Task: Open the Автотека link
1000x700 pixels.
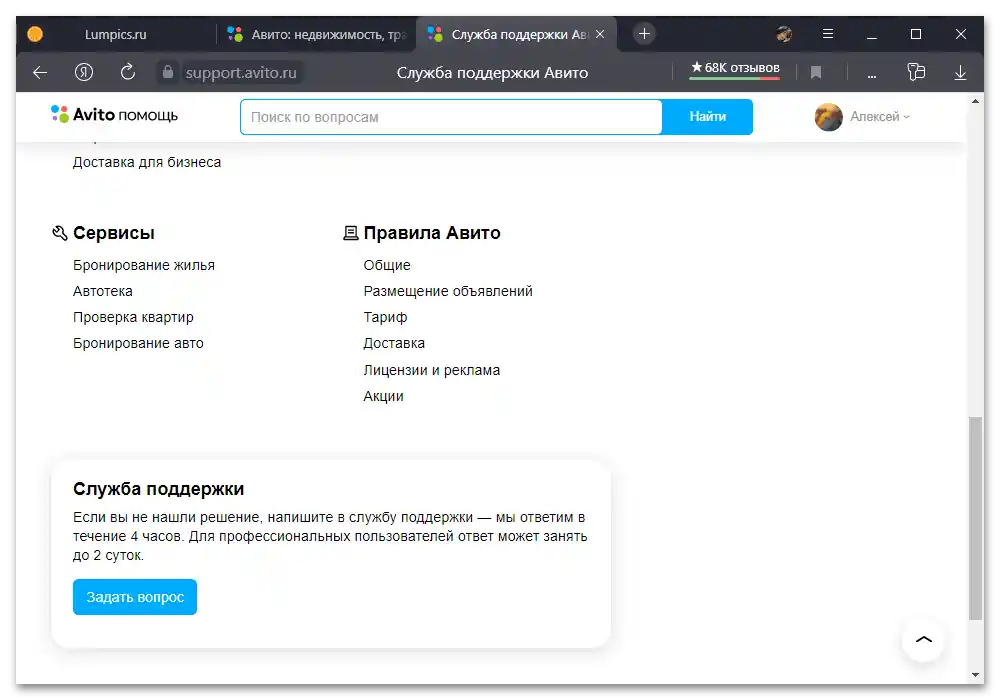Action: click(x=103, y=291)
